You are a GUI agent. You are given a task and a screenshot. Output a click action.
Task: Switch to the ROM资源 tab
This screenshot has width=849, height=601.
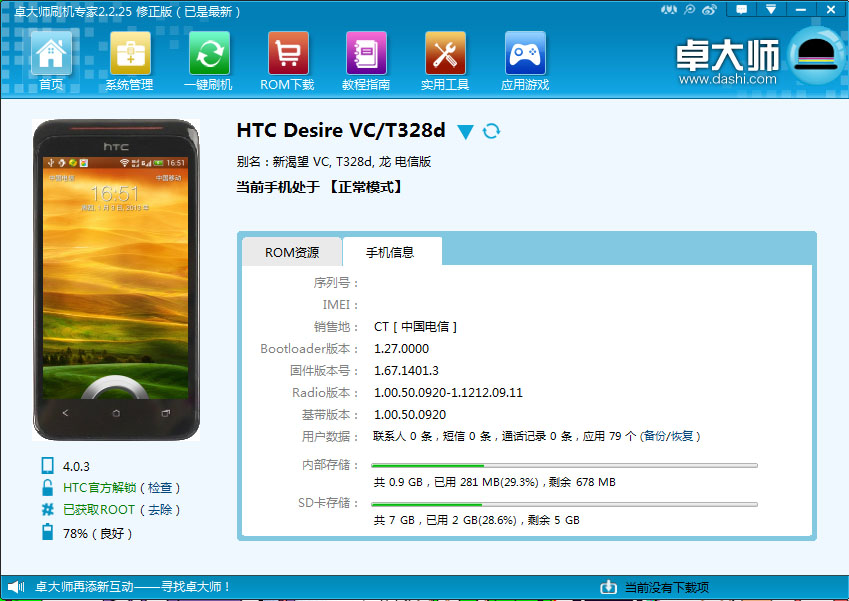pos(292,252)
